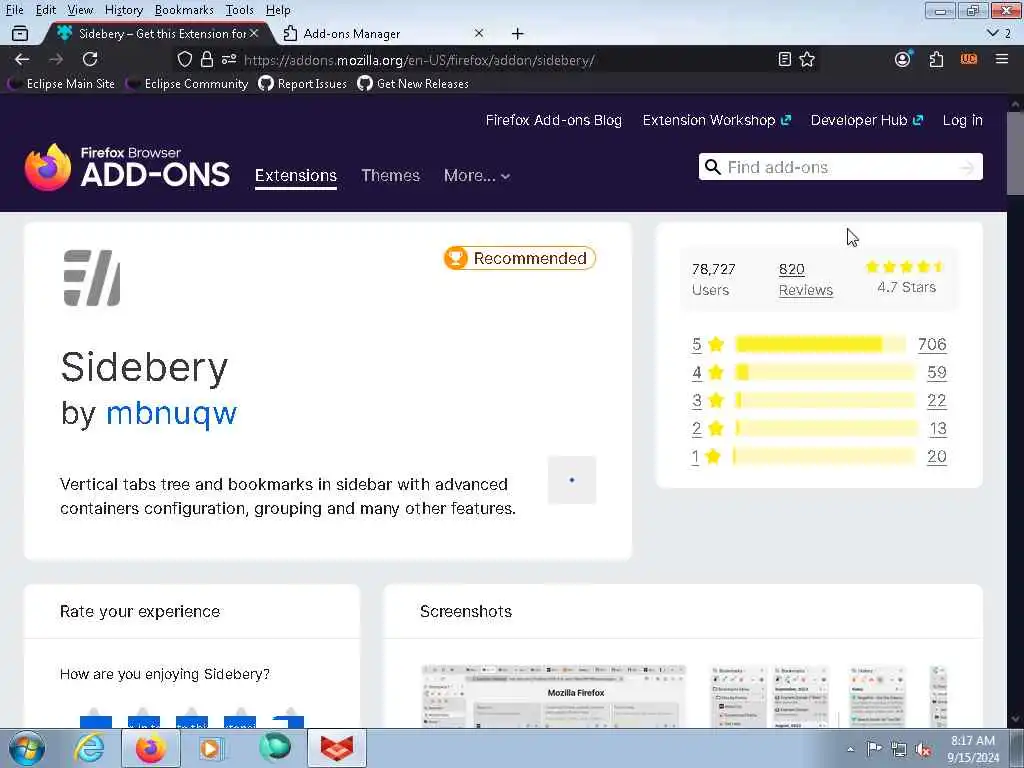Open the 820 Reviews link
This screenshot has width=1024, height=768.
[805, 280]
